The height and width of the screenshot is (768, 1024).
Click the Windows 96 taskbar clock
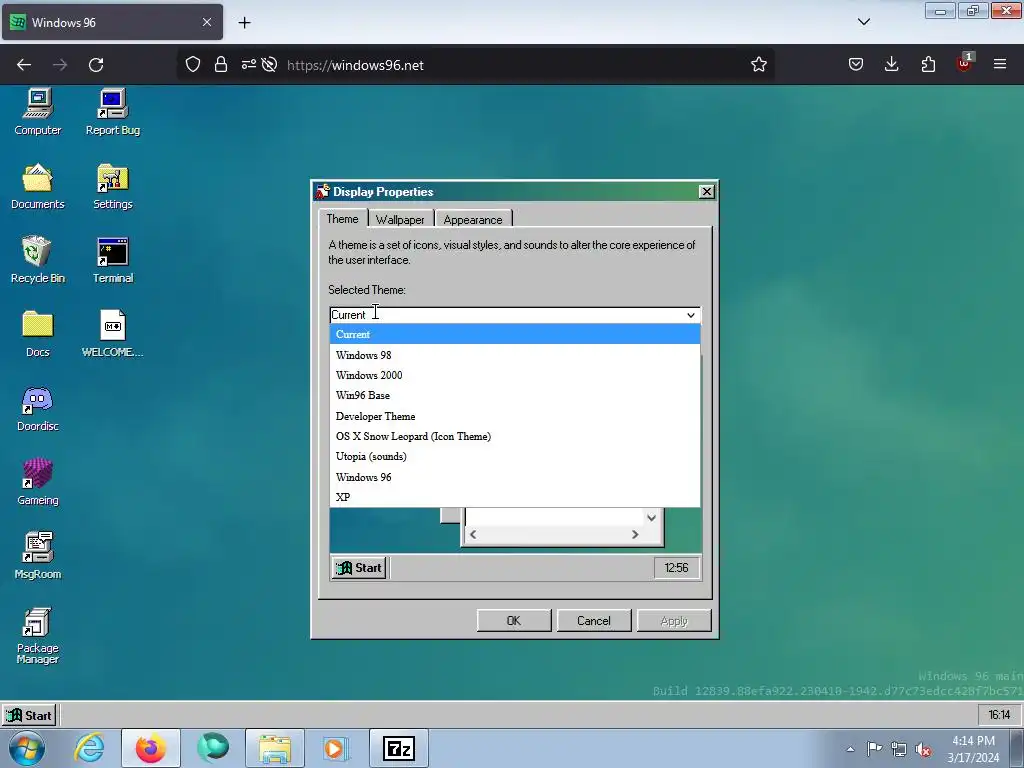(999, 715)
